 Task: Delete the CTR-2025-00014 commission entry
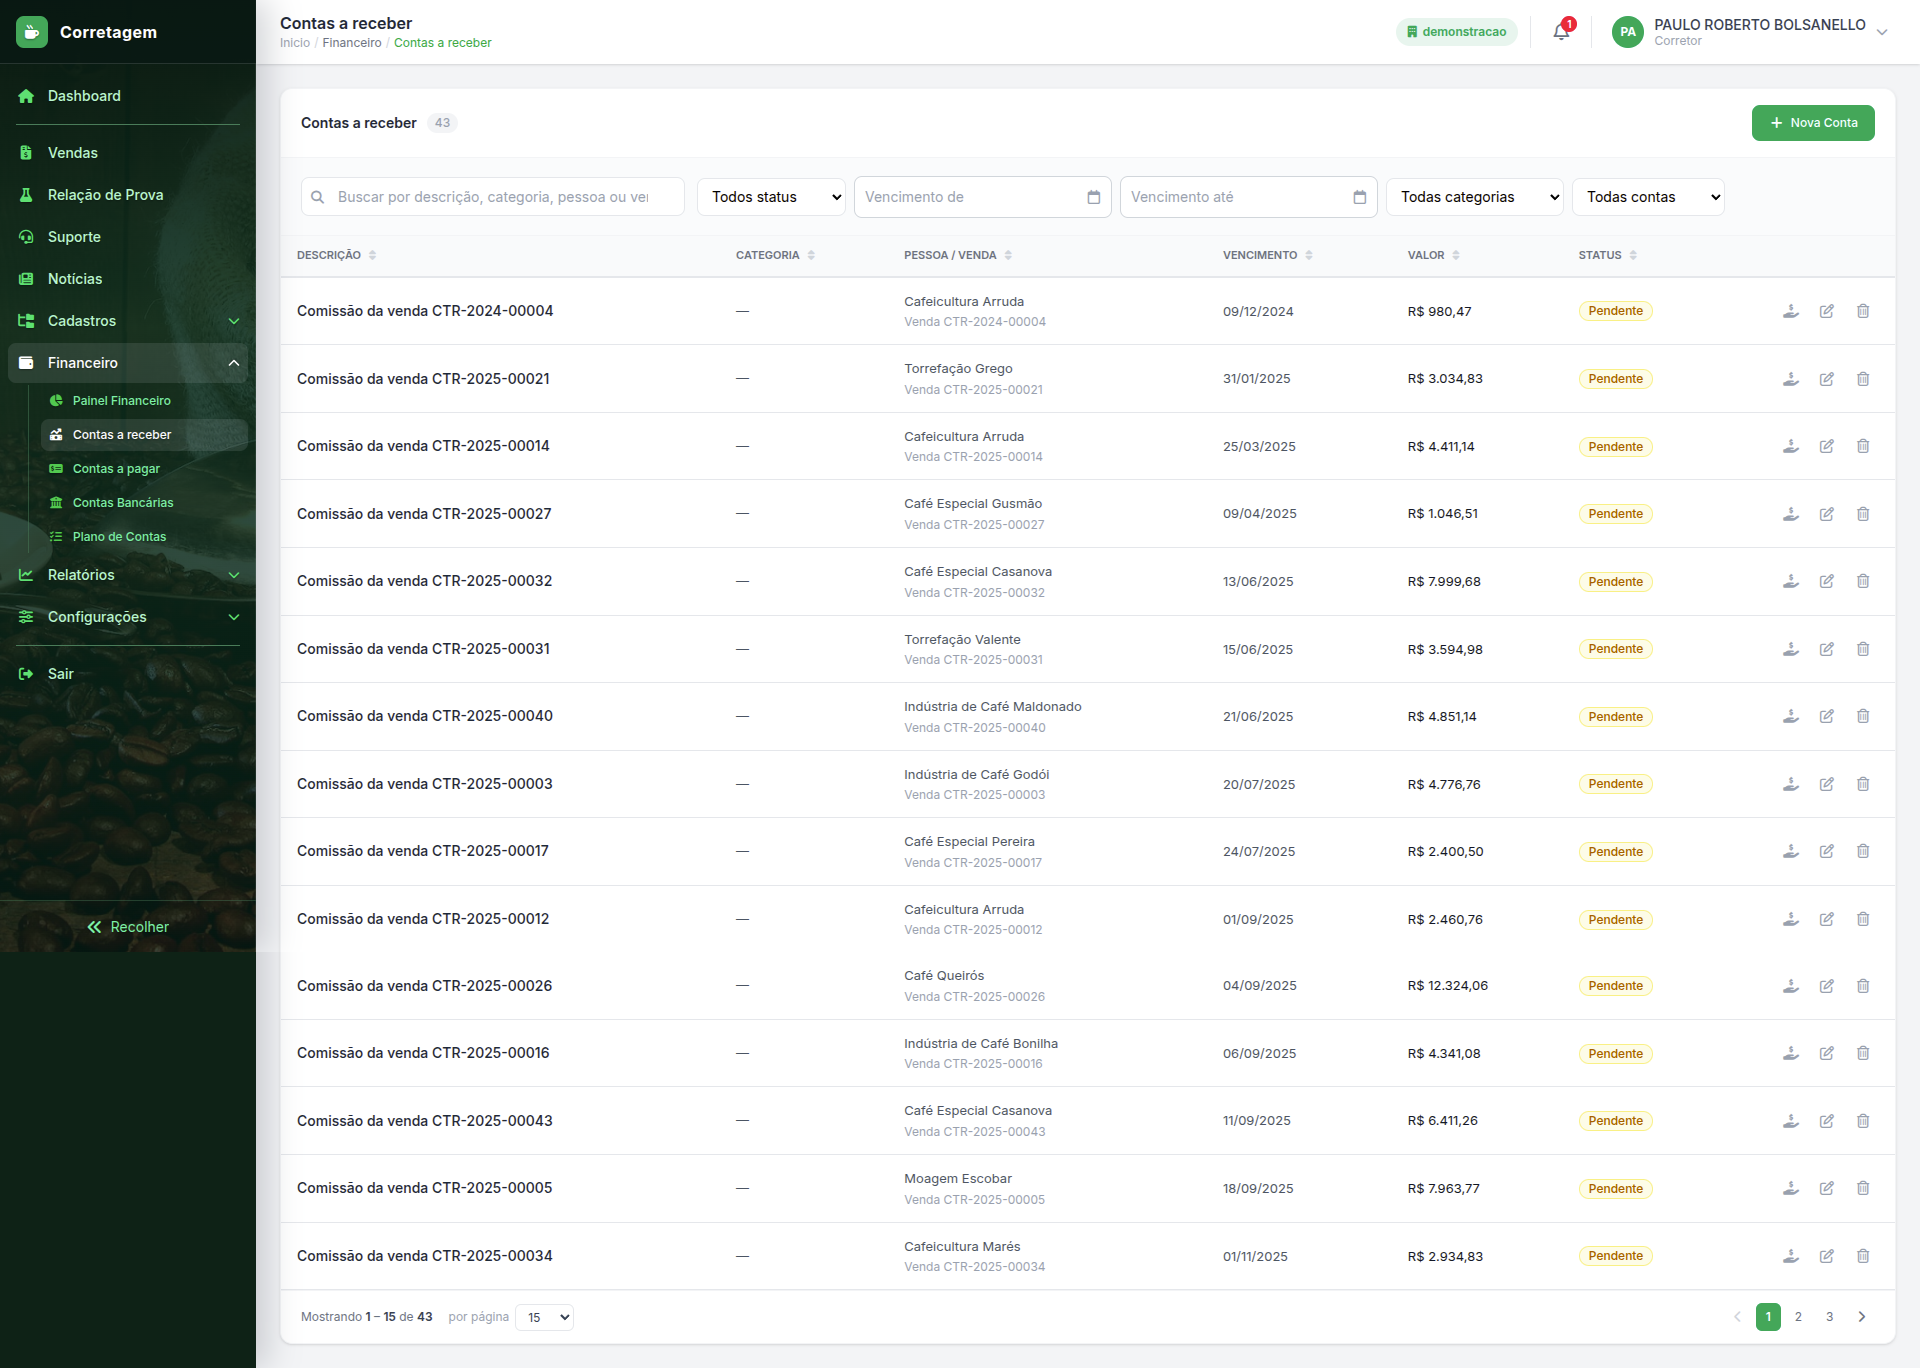(x=1863, y=446)
